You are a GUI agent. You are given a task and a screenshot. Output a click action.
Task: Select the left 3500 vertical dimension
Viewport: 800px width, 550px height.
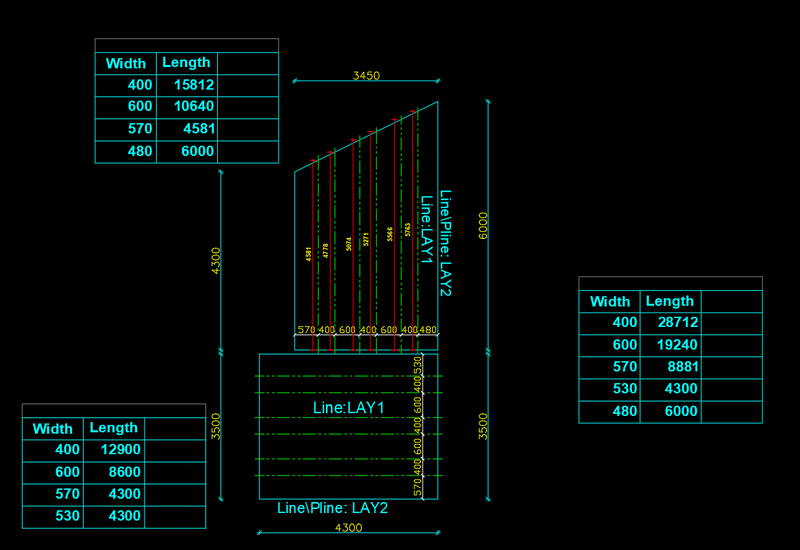pos(216,426)
